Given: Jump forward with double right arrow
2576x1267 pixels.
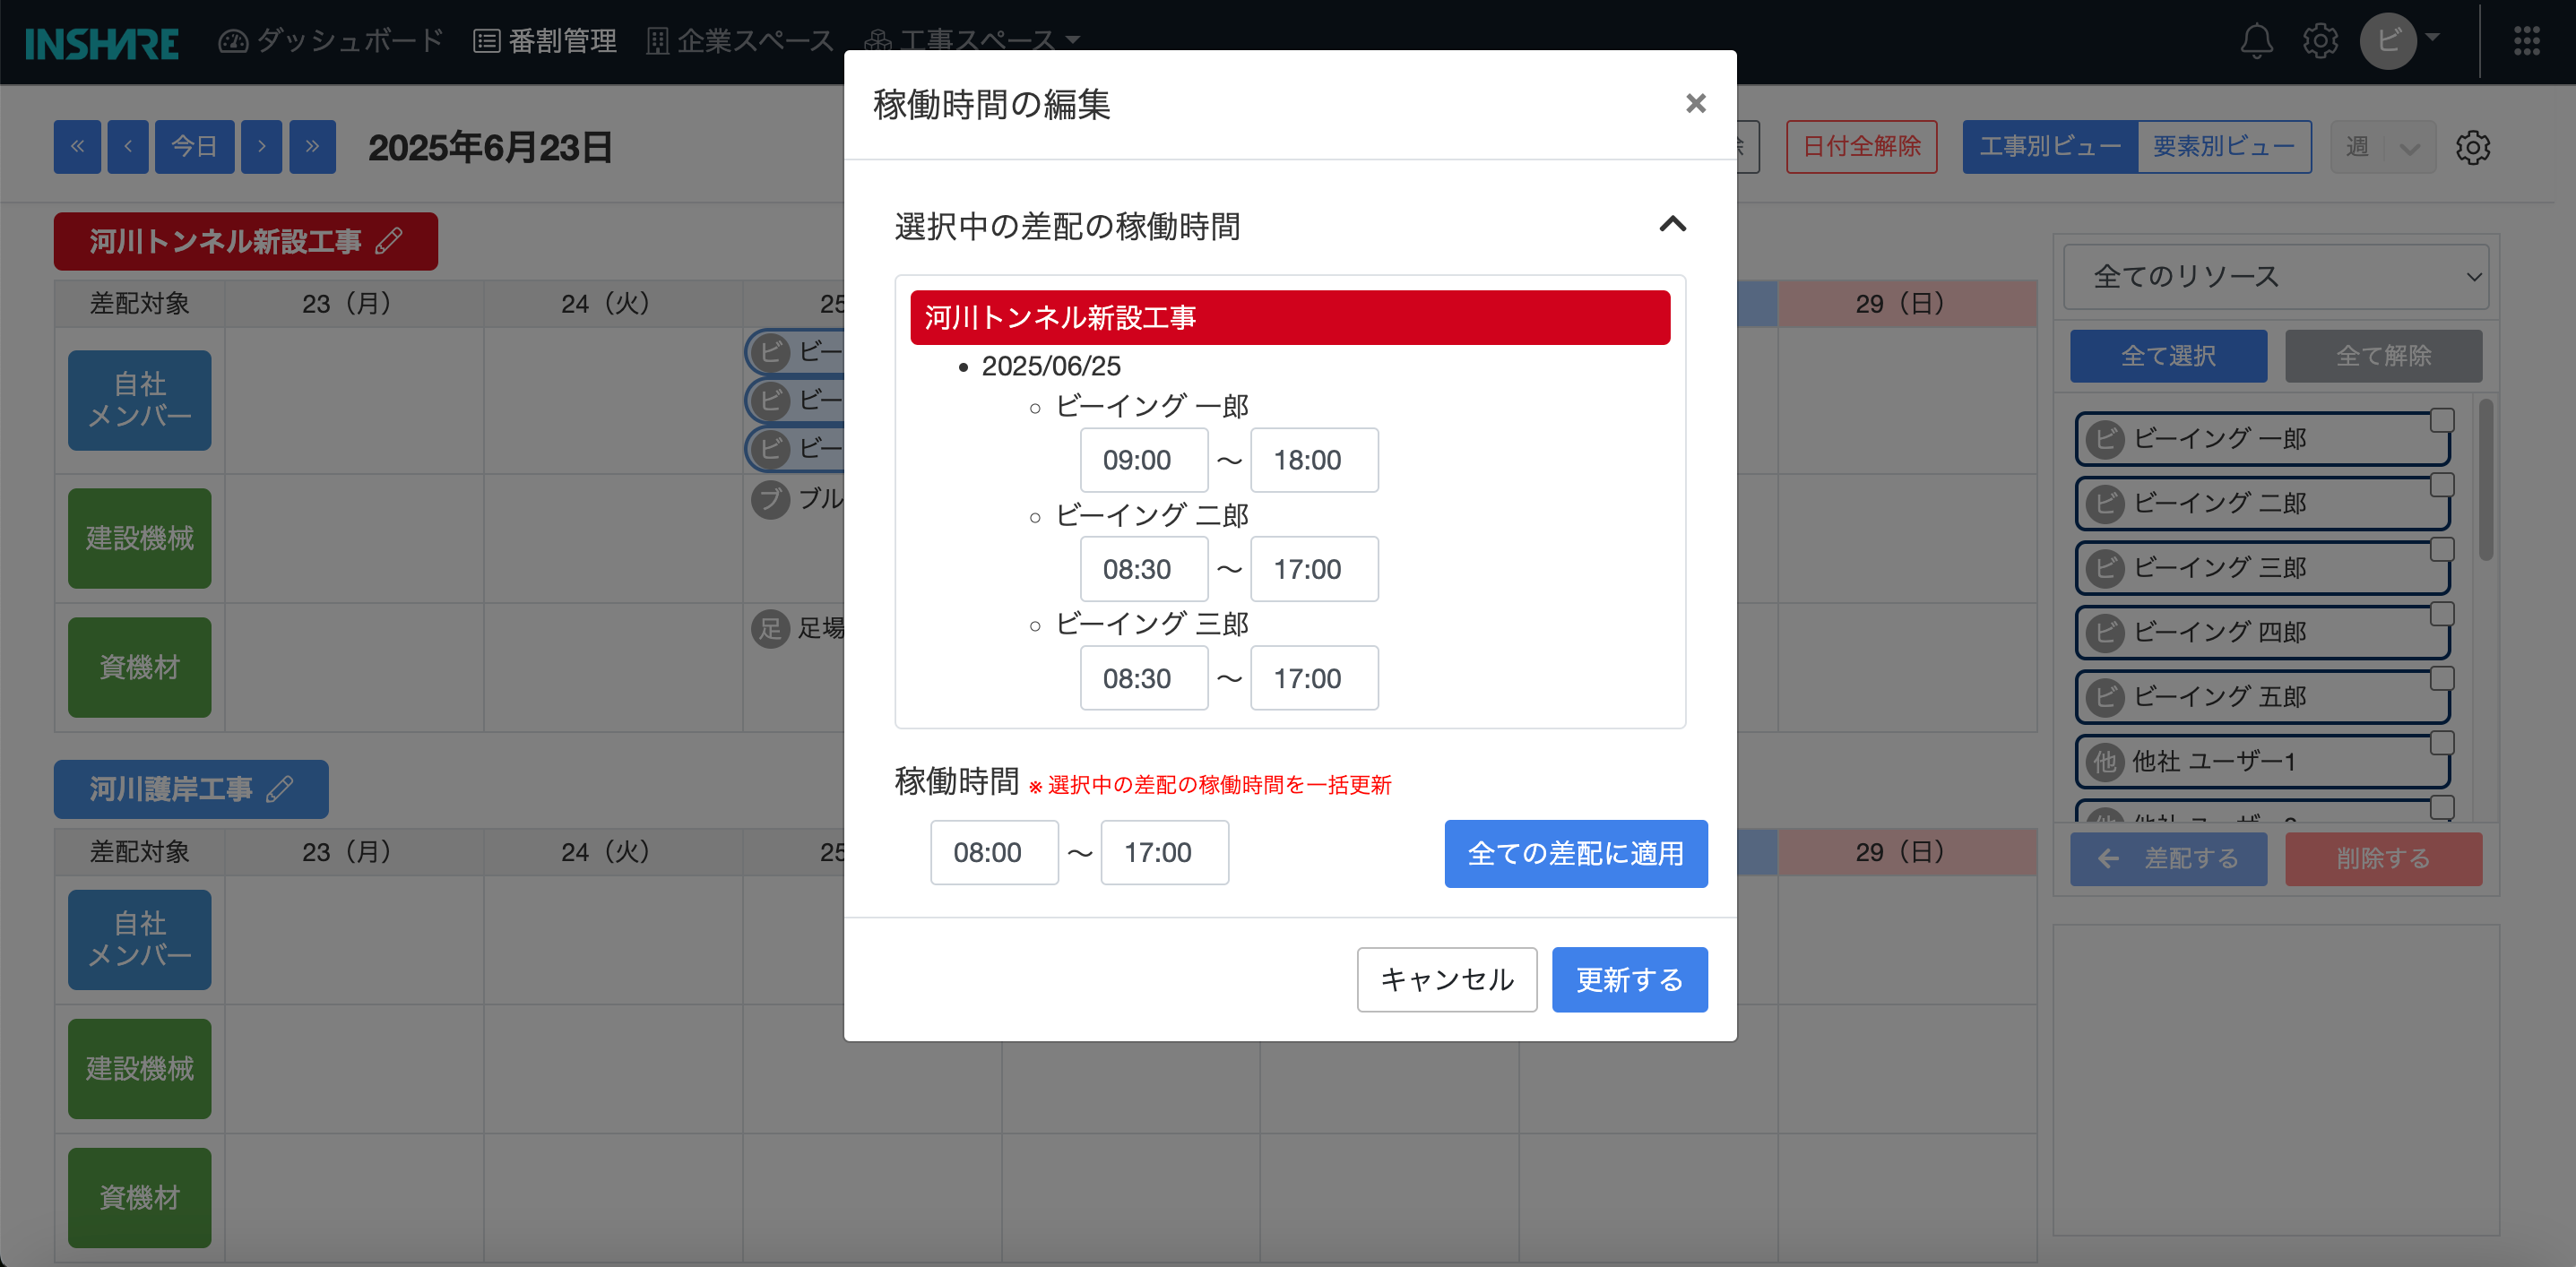Looking at the screenshot, I should (x=312, y=147).
